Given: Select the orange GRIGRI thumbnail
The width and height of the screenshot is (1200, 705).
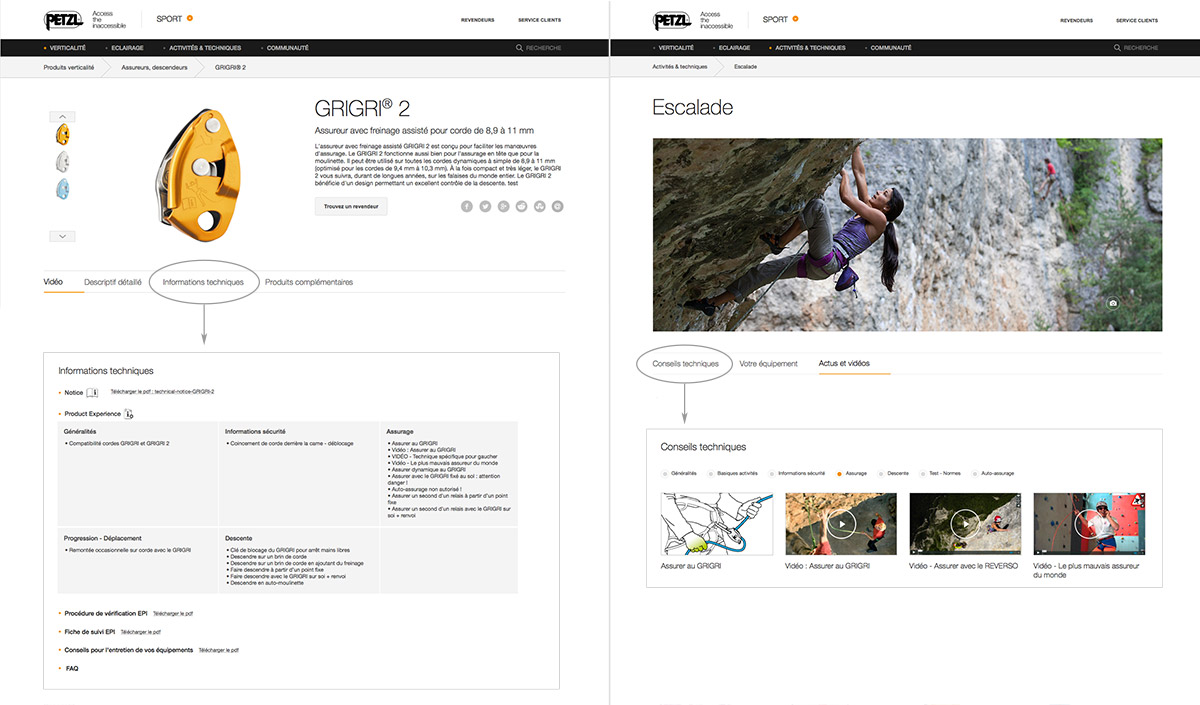Looking at the screenshot, I should coord(62,134).
